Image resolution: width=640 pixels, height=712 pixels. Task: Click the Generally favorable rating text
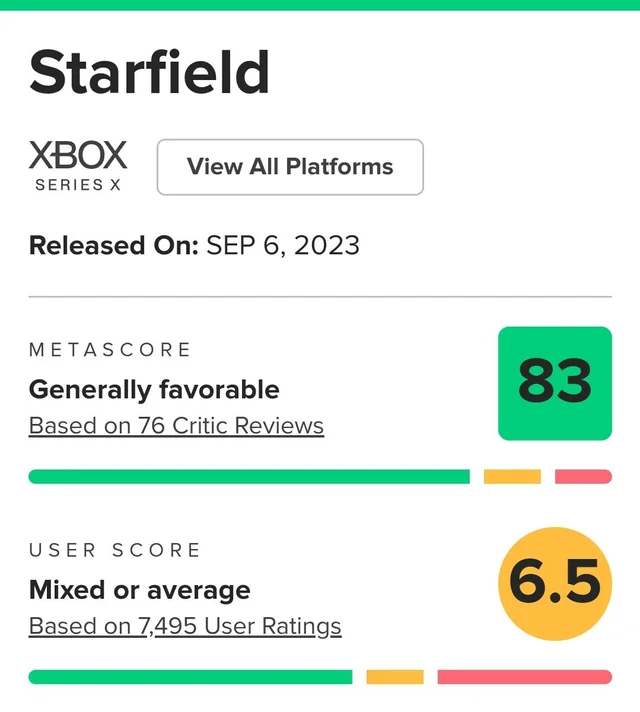[x=154, y=389]
